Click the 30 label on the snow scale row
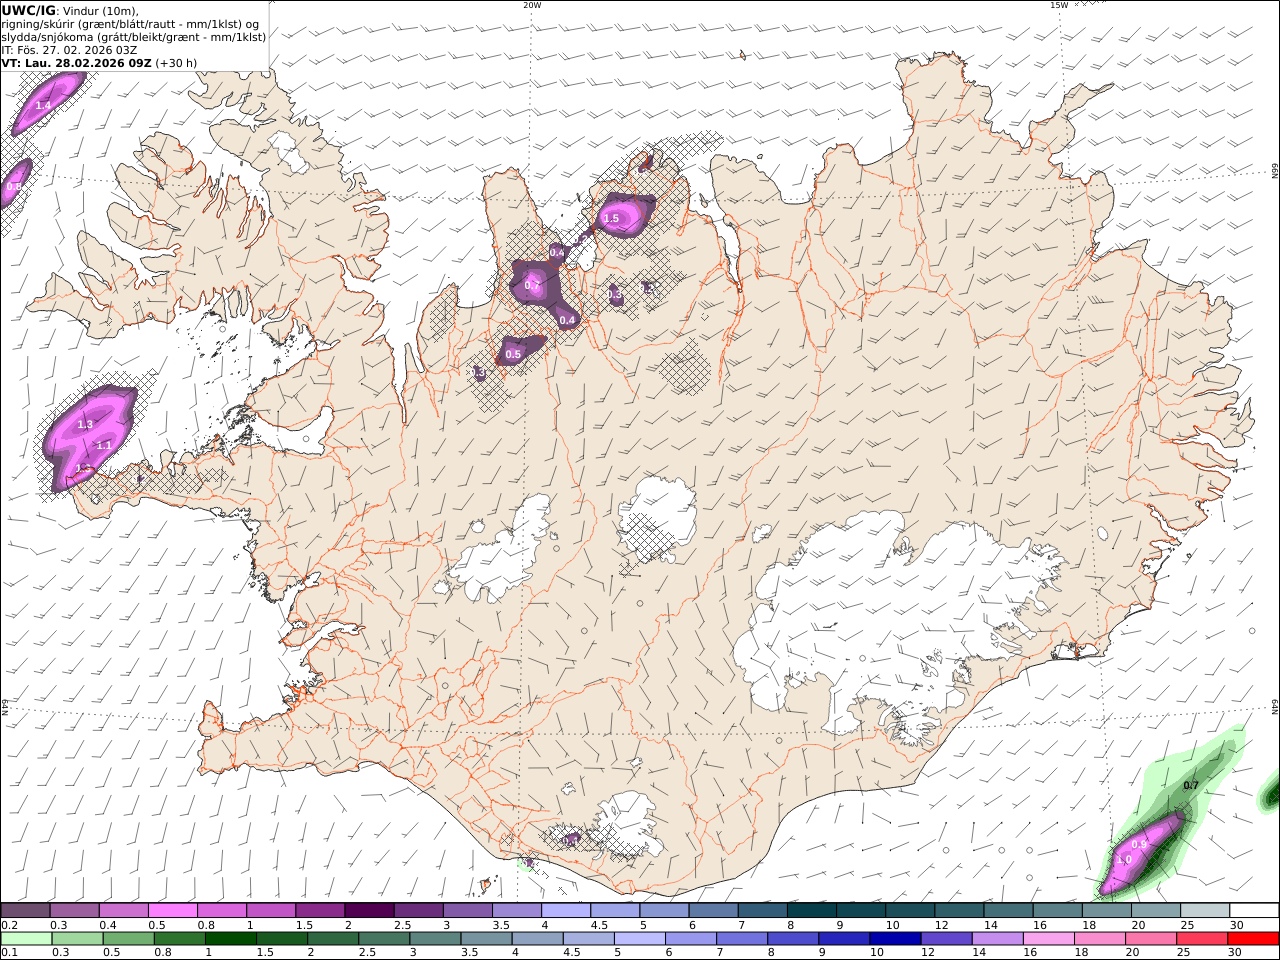 [1236, 925]
